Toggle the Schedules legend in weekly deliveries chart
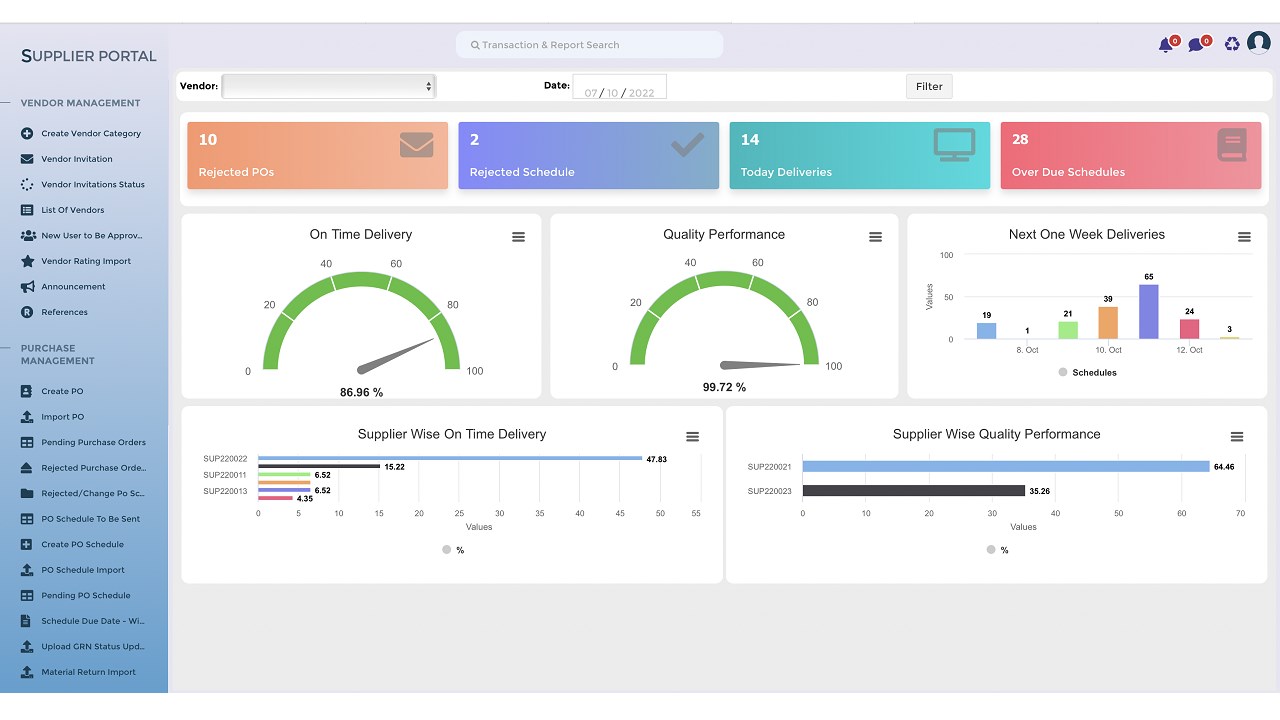The height and width of the screenshot is (720, 1280). click(x=1087, y=372)
